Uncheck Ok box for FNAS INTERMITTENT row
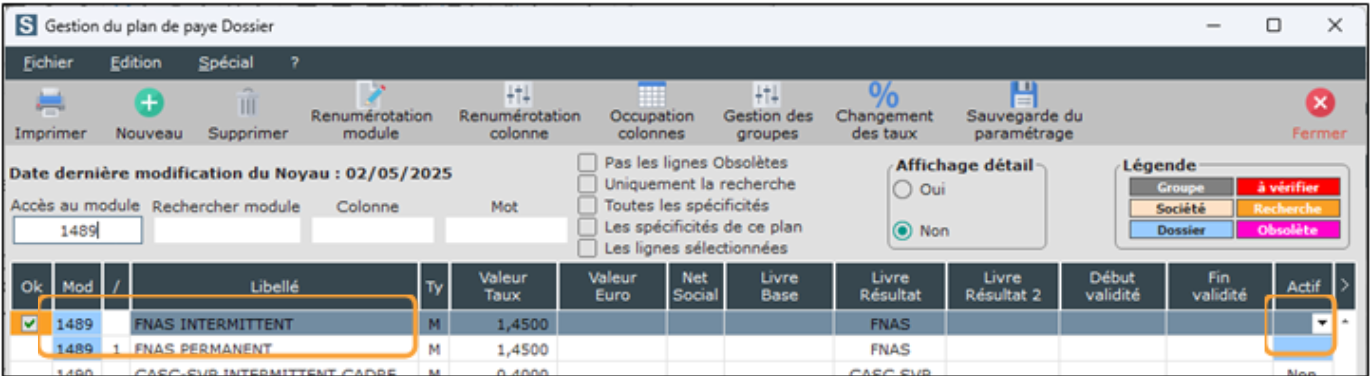The height and width of the screenshot is (376, 1372). (30, 324)
